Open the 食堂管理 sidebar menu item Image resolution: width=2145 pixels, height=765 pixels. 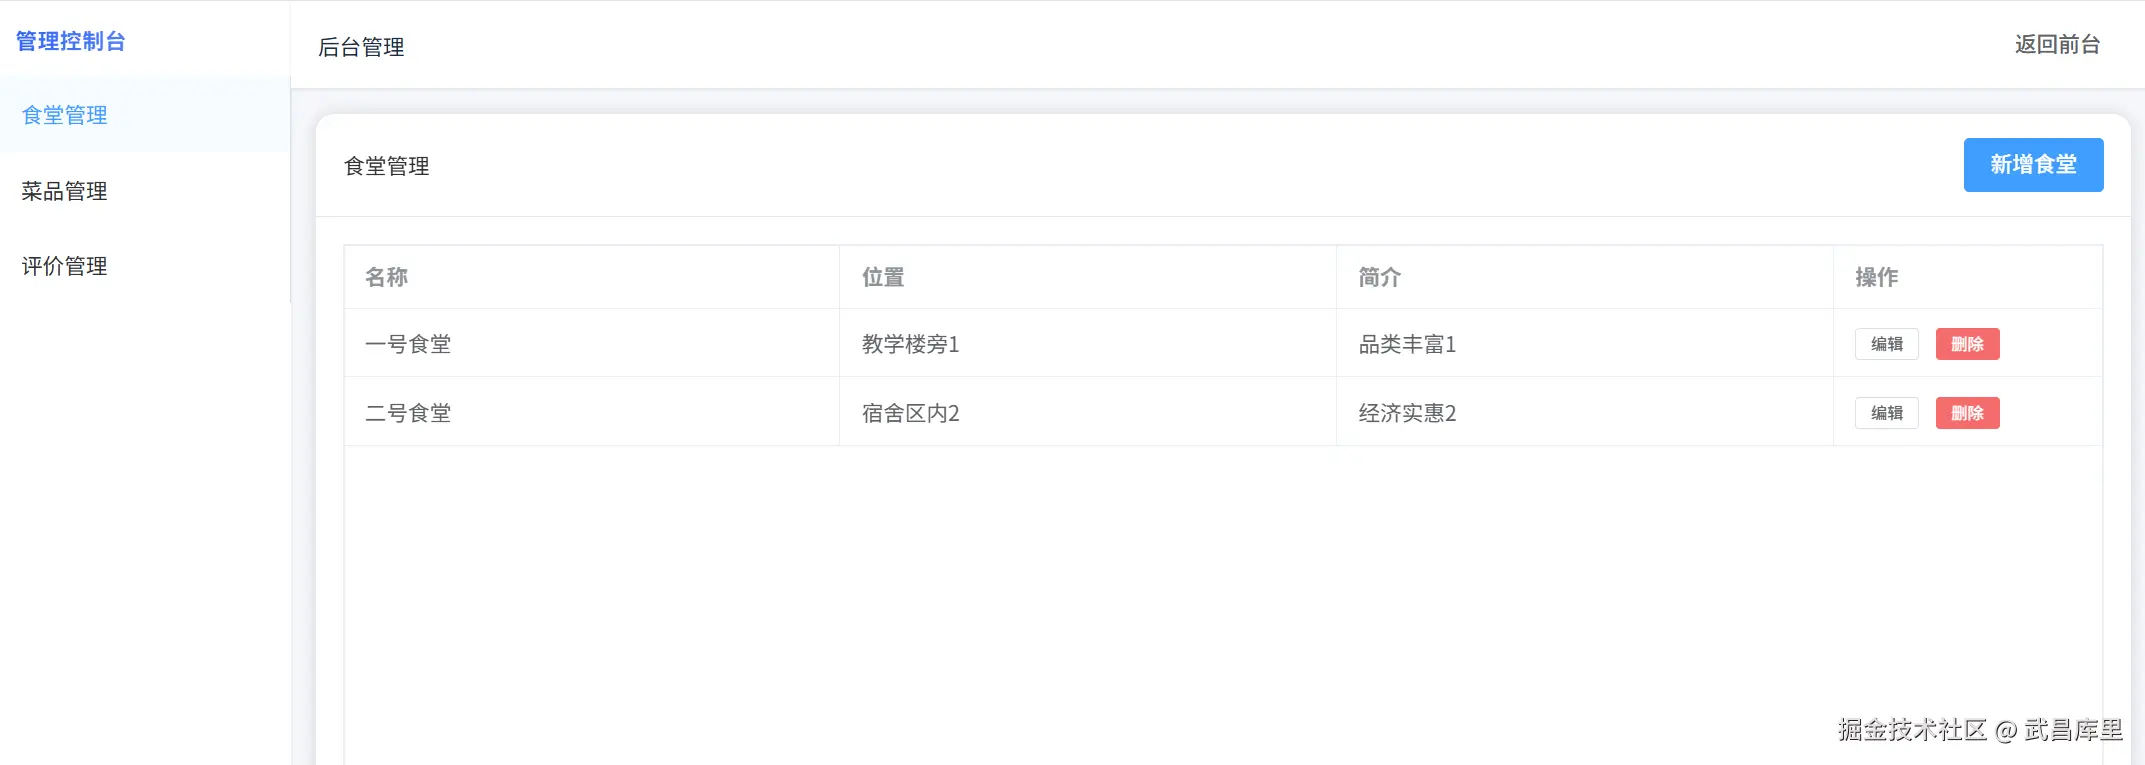click(145, 115)
